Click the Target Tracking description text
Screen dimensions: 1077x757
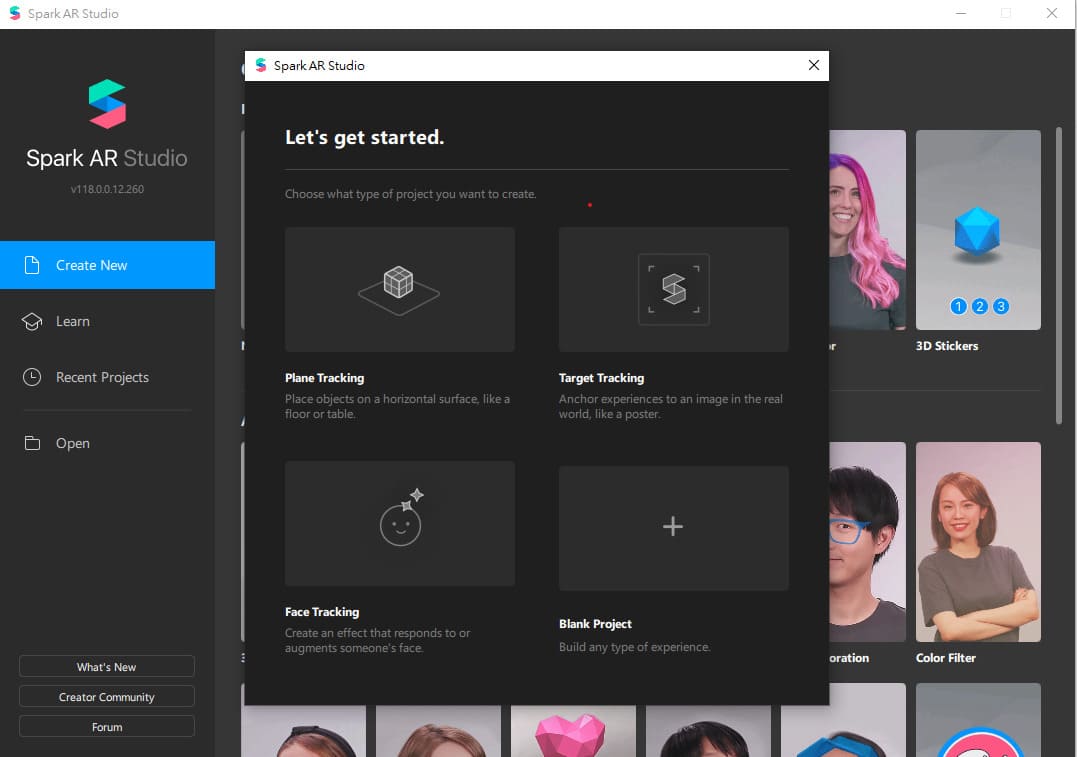(x=671, y=407)
